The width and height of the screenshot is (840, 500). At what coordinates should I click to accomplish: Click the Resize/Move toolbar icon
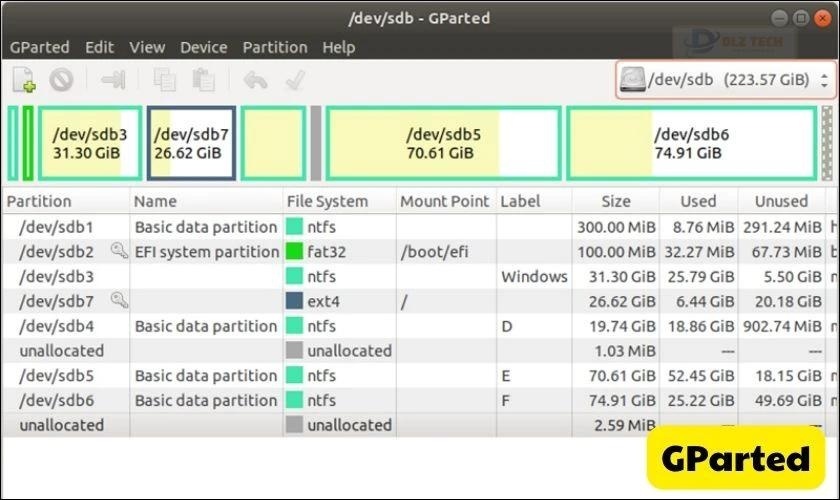113,80
